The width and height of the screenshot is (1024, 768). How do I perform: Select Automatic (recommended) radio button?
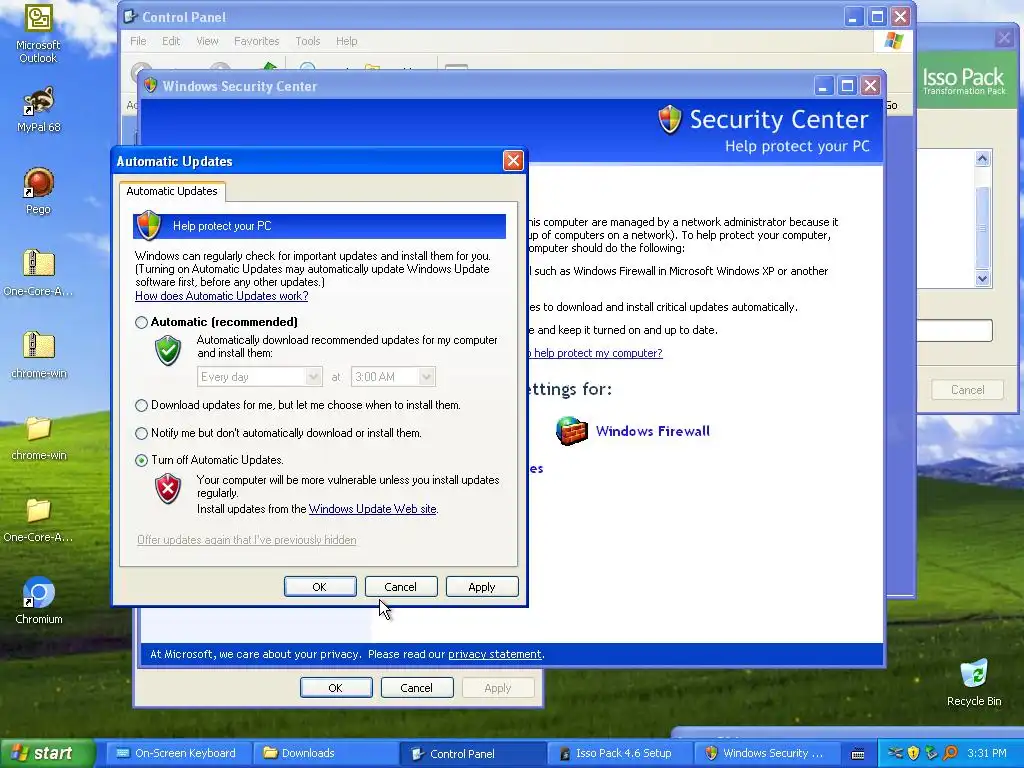point(141,323)
